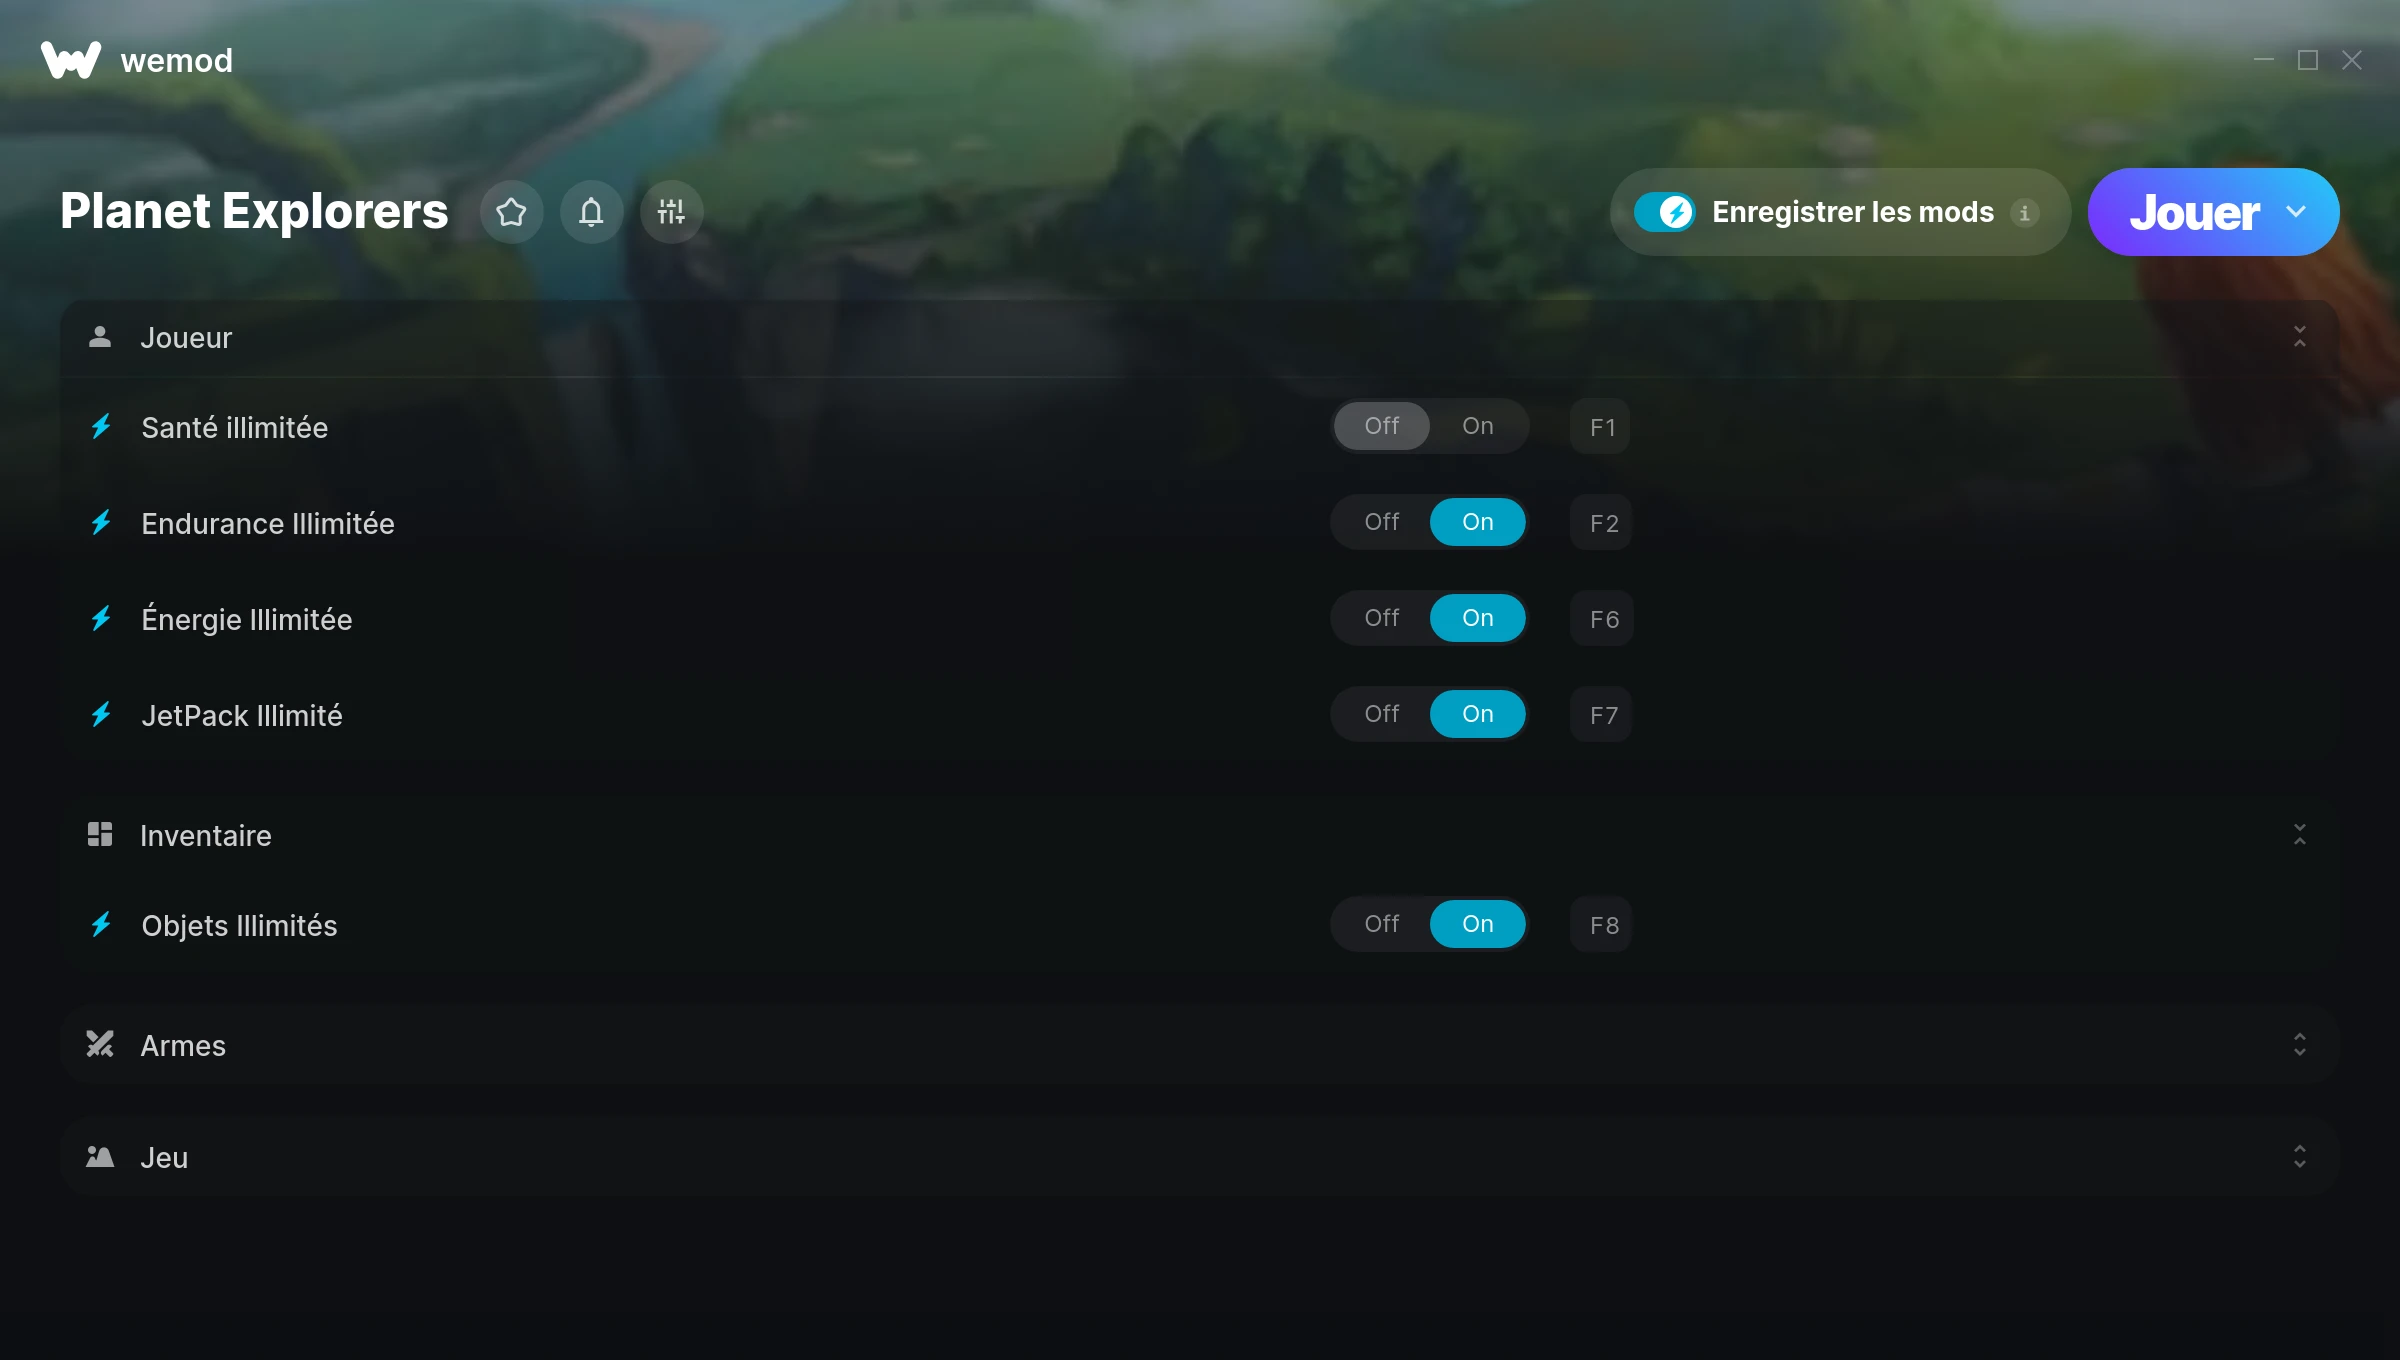
Task: Click the Inventaire grid icon
Action: tap(100, 834)
